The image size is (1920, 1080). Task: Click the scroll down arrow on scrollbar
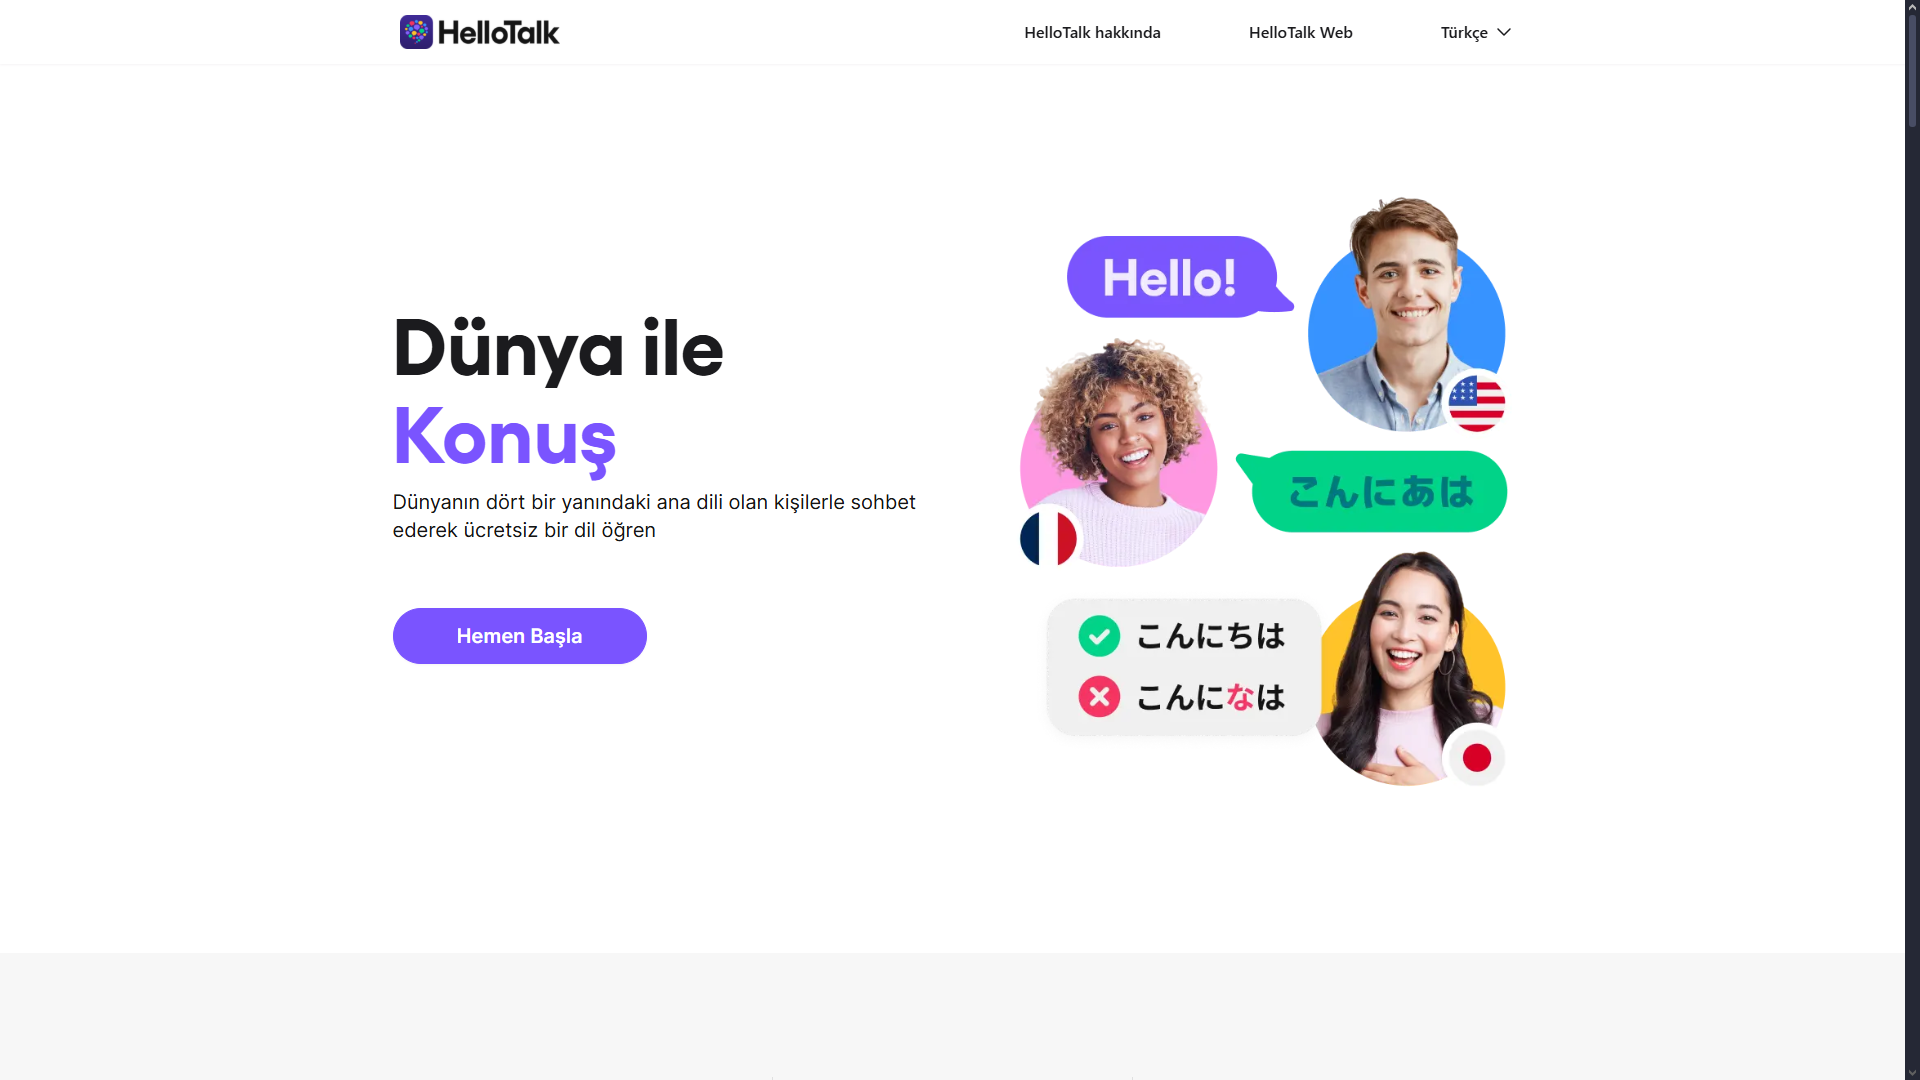click(x=1912, y=1072)
